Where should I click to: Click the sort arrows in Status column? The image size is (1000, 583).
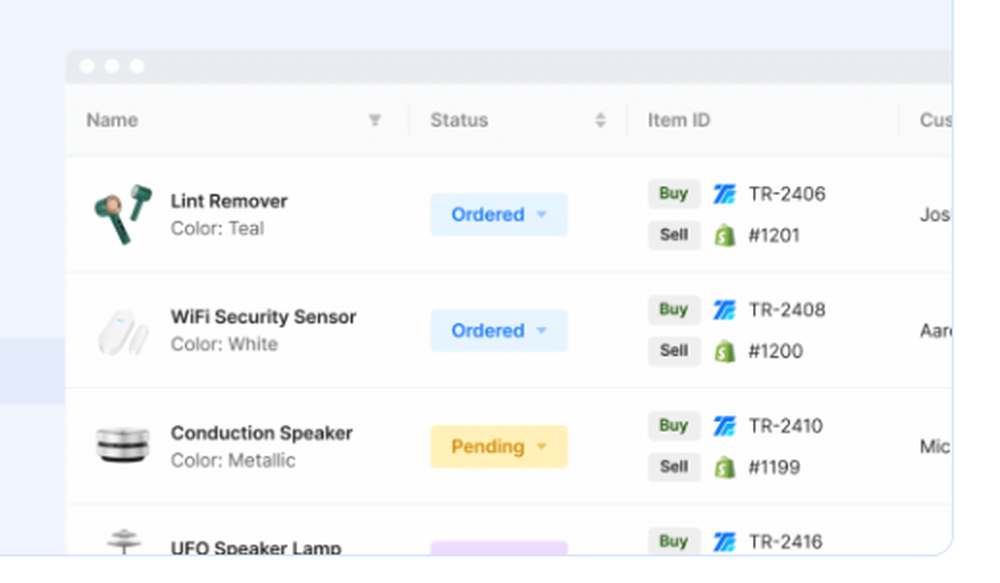click(600, 120)
